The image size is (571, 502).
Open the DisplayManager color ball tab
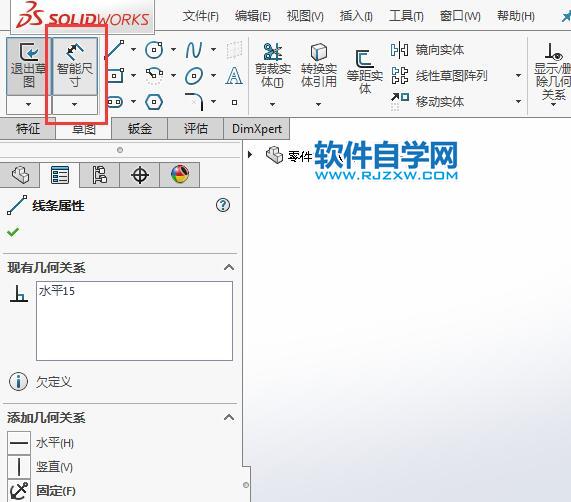click(180, 175)
